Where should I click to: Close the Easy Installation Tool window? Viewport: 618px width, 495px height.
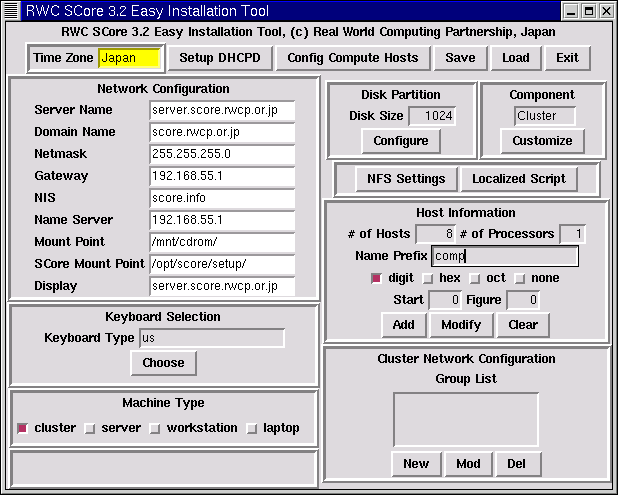(607, 11)
